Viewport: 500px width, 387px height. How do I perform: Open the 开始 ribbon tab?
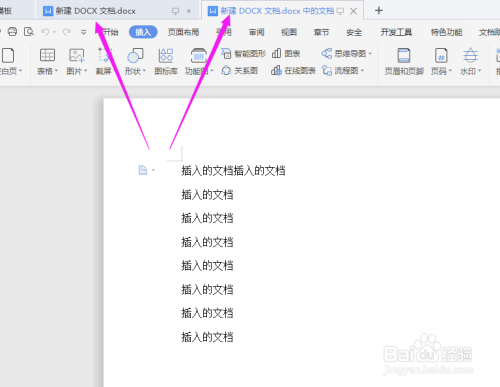111,32
